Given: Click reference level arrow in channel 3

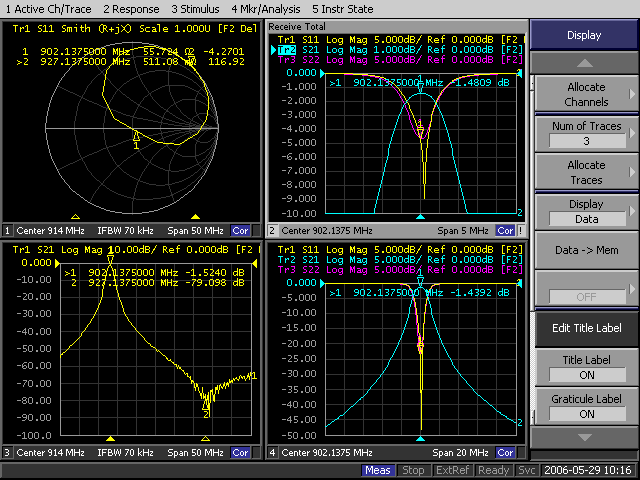Looking at the screenshot, I should [57, 263].
